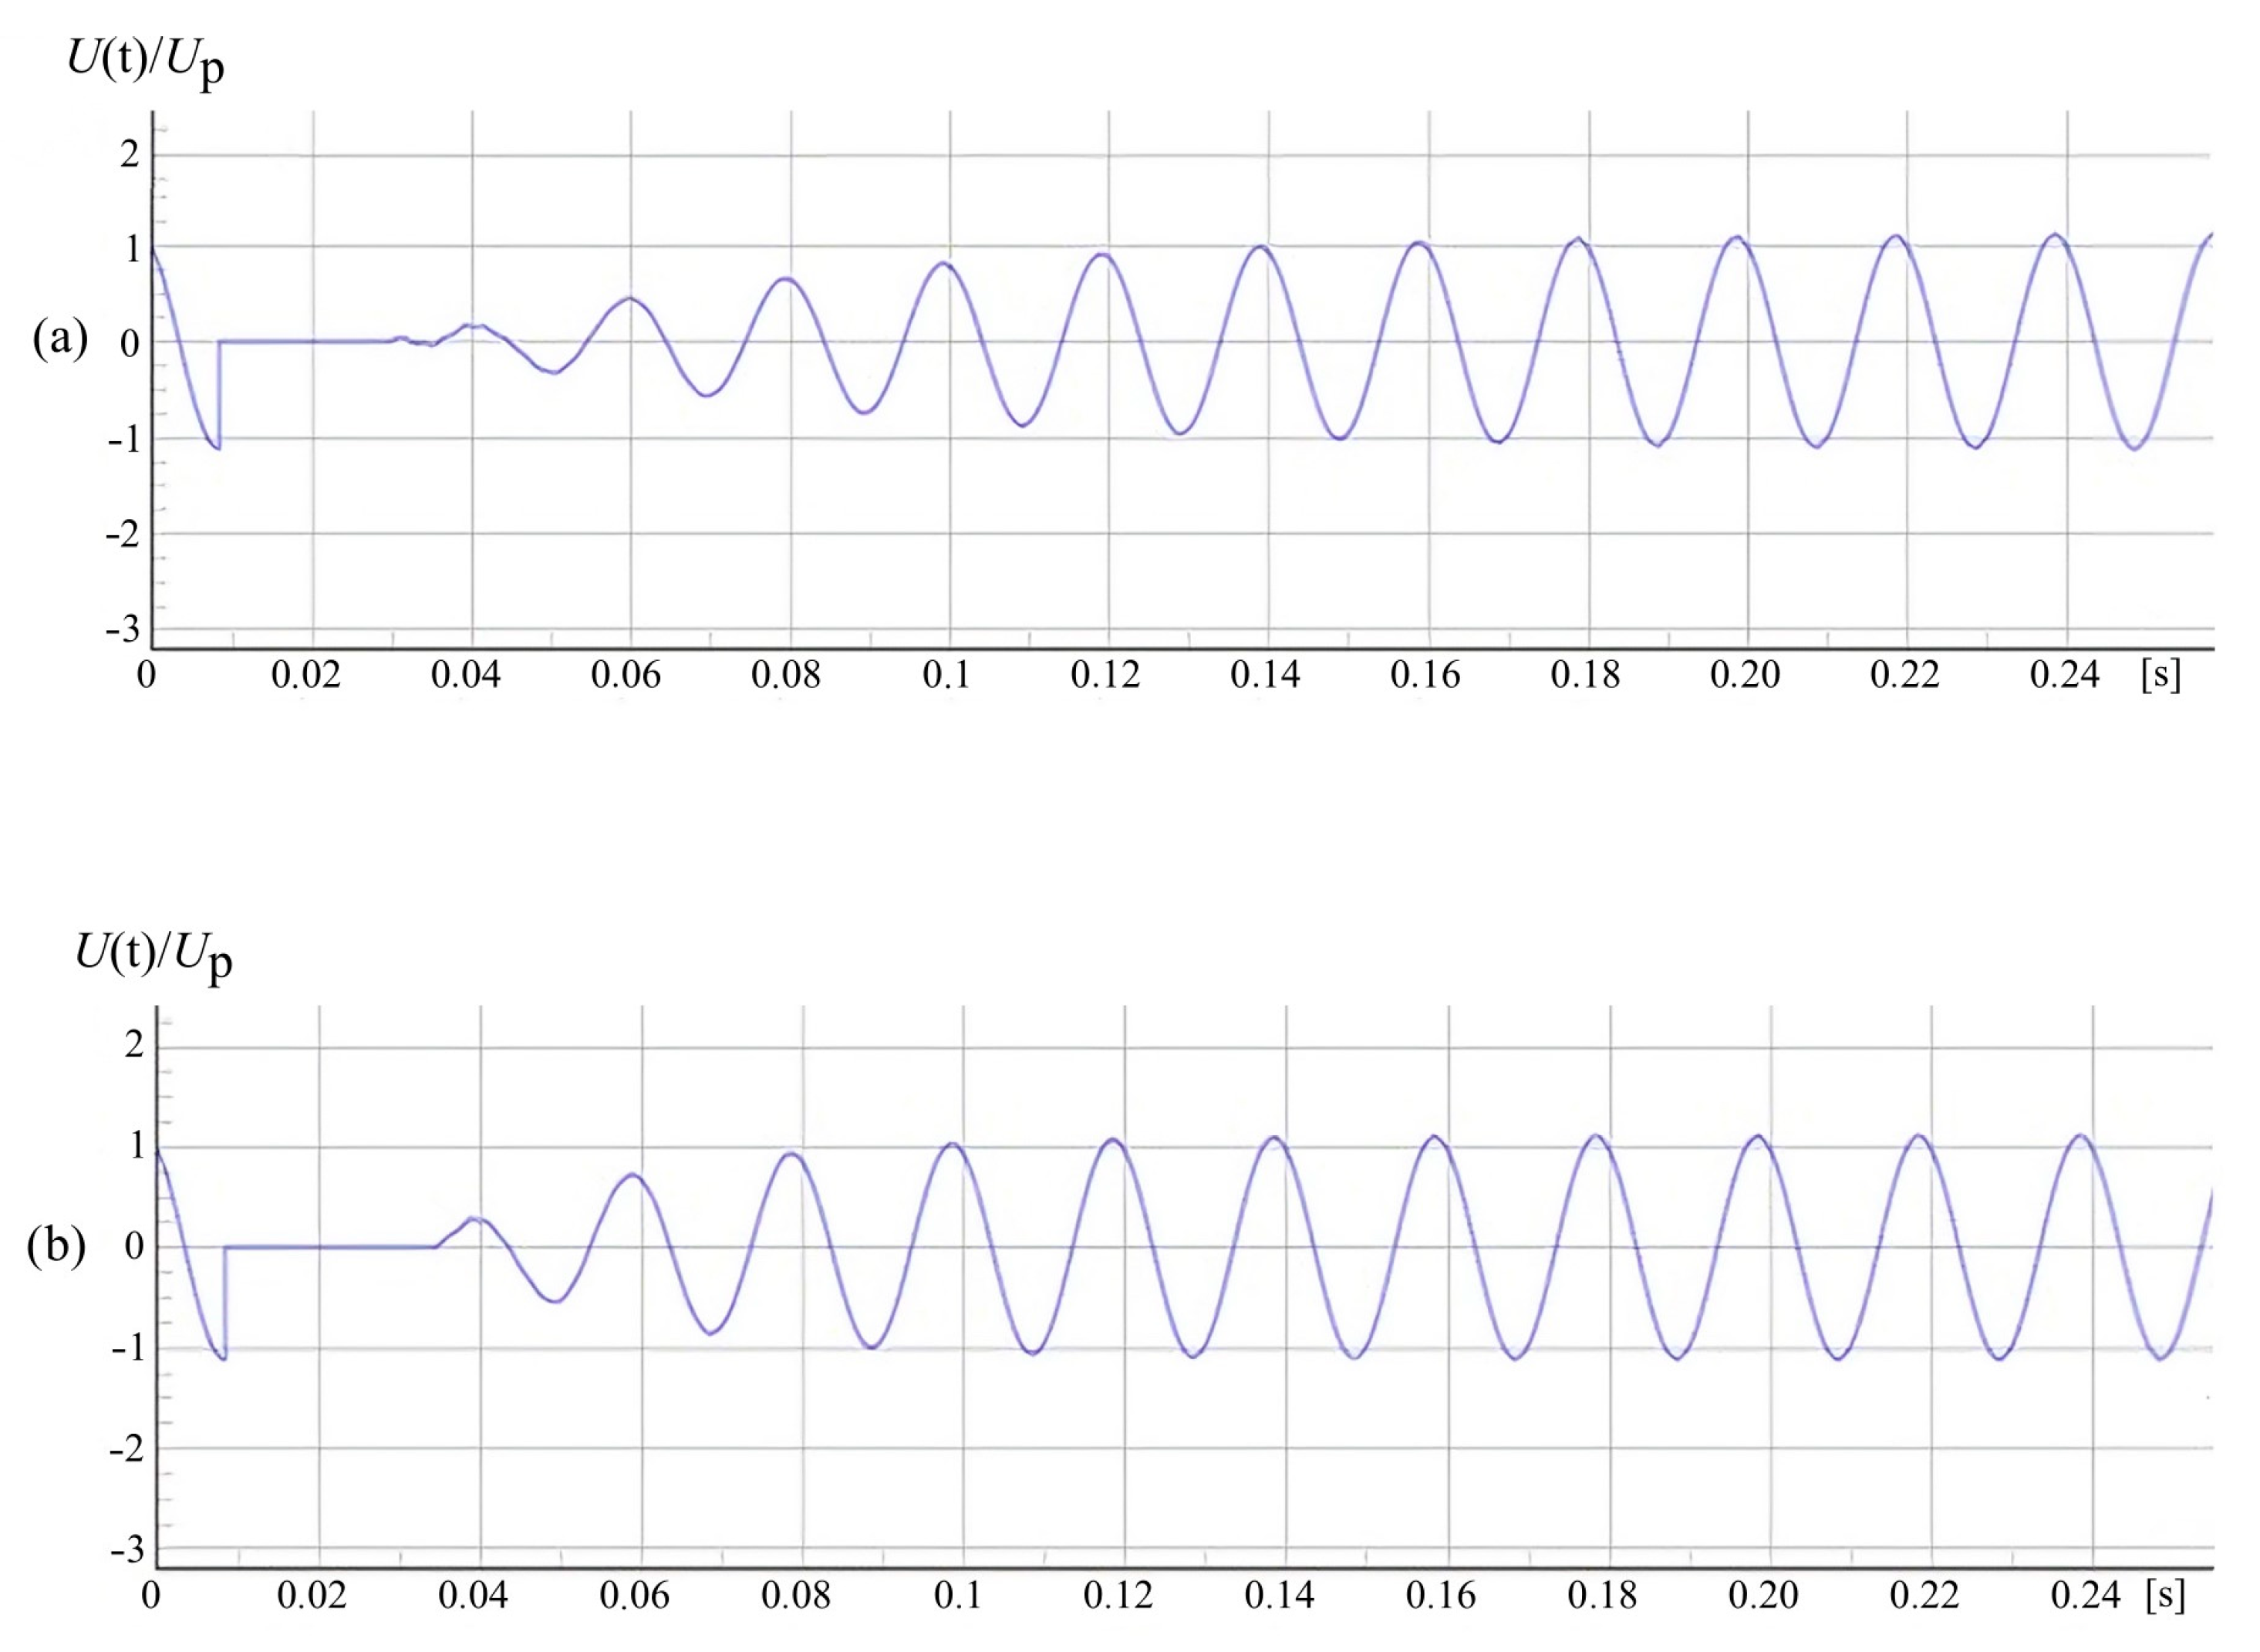Click the 0.18 tick label on bottom chart
Image resolution: width=2260 pixels, height=1652 pixels.
click(x=1602, y=1595)
